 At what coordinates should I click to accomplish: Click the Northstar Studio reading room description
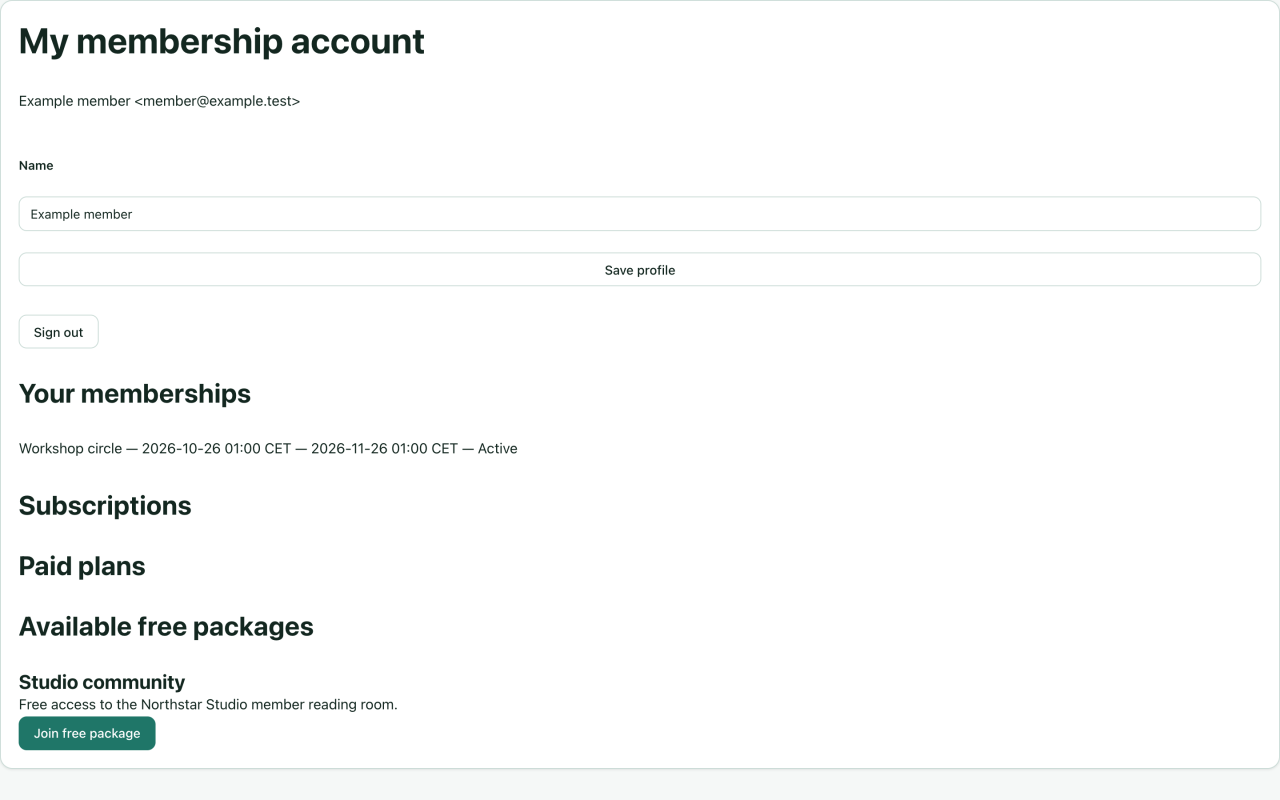208,704
